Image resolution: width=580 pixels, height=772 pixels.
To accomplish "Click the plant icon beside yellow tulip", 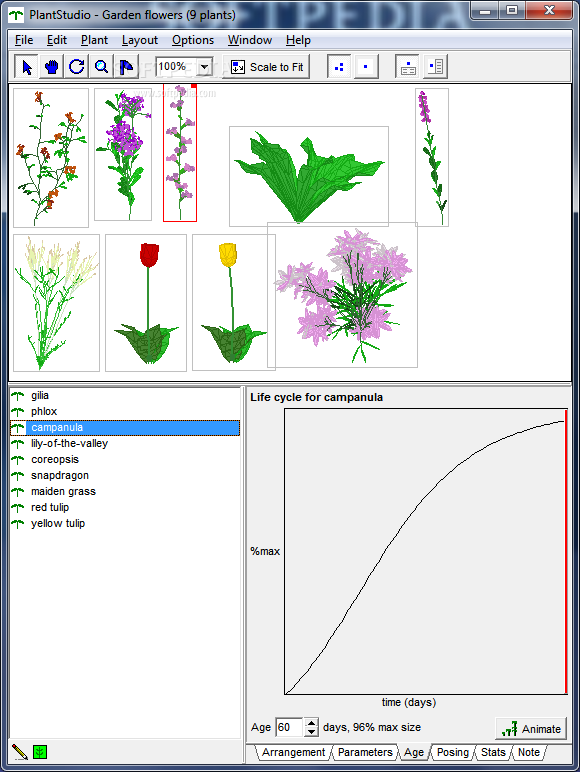I will 18,524.
